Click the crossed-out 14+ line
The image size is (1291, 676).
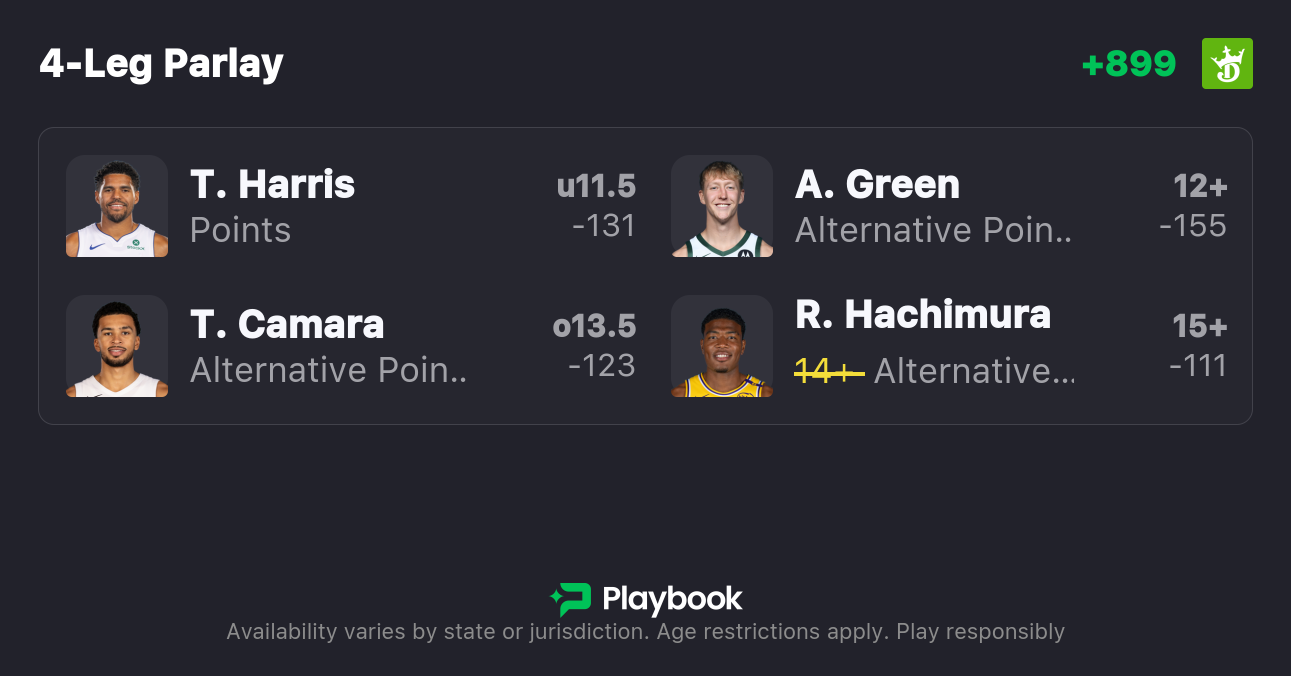[829, 371]
